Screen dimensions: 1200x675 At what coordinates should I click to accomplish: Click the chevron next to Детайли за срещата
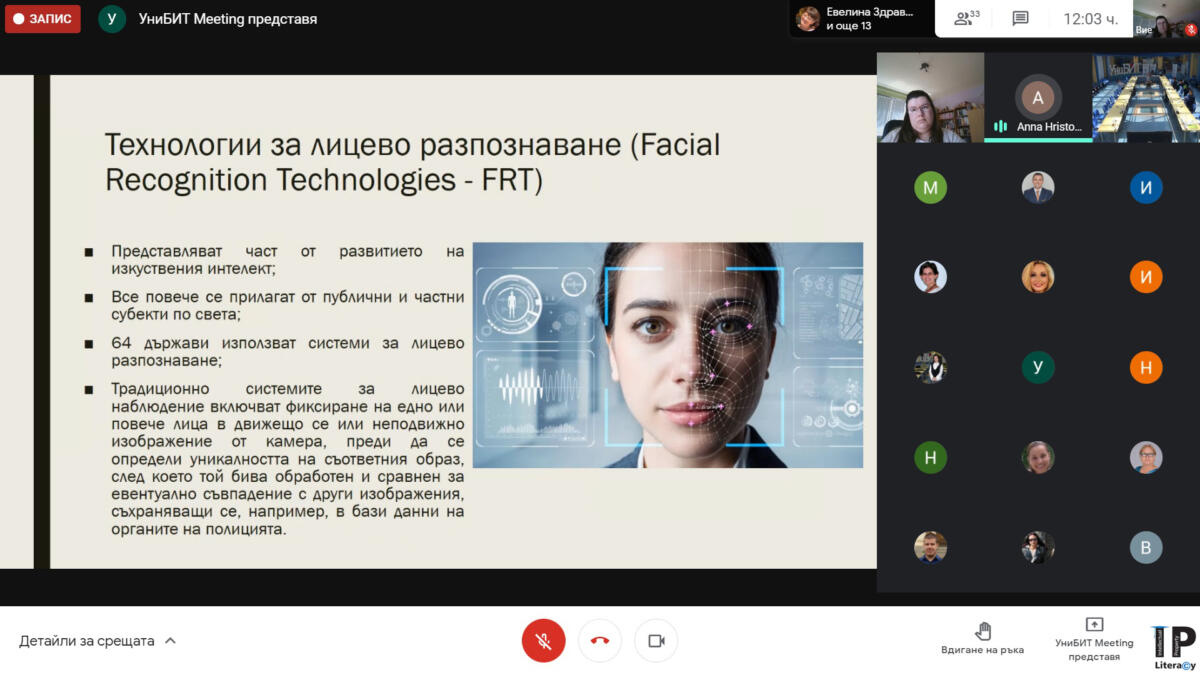(x=170, y=641)
